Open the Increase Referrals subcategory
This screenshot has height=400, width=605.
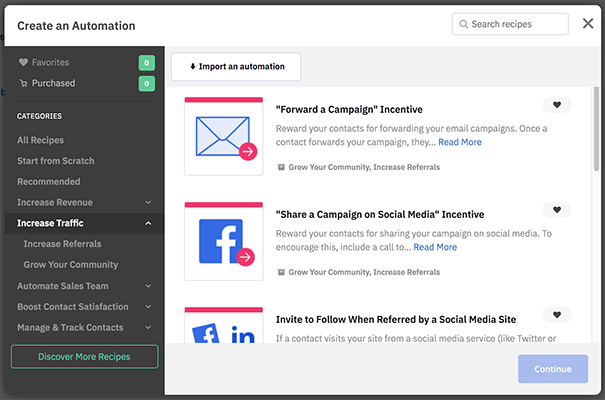(x=62, y=244)
